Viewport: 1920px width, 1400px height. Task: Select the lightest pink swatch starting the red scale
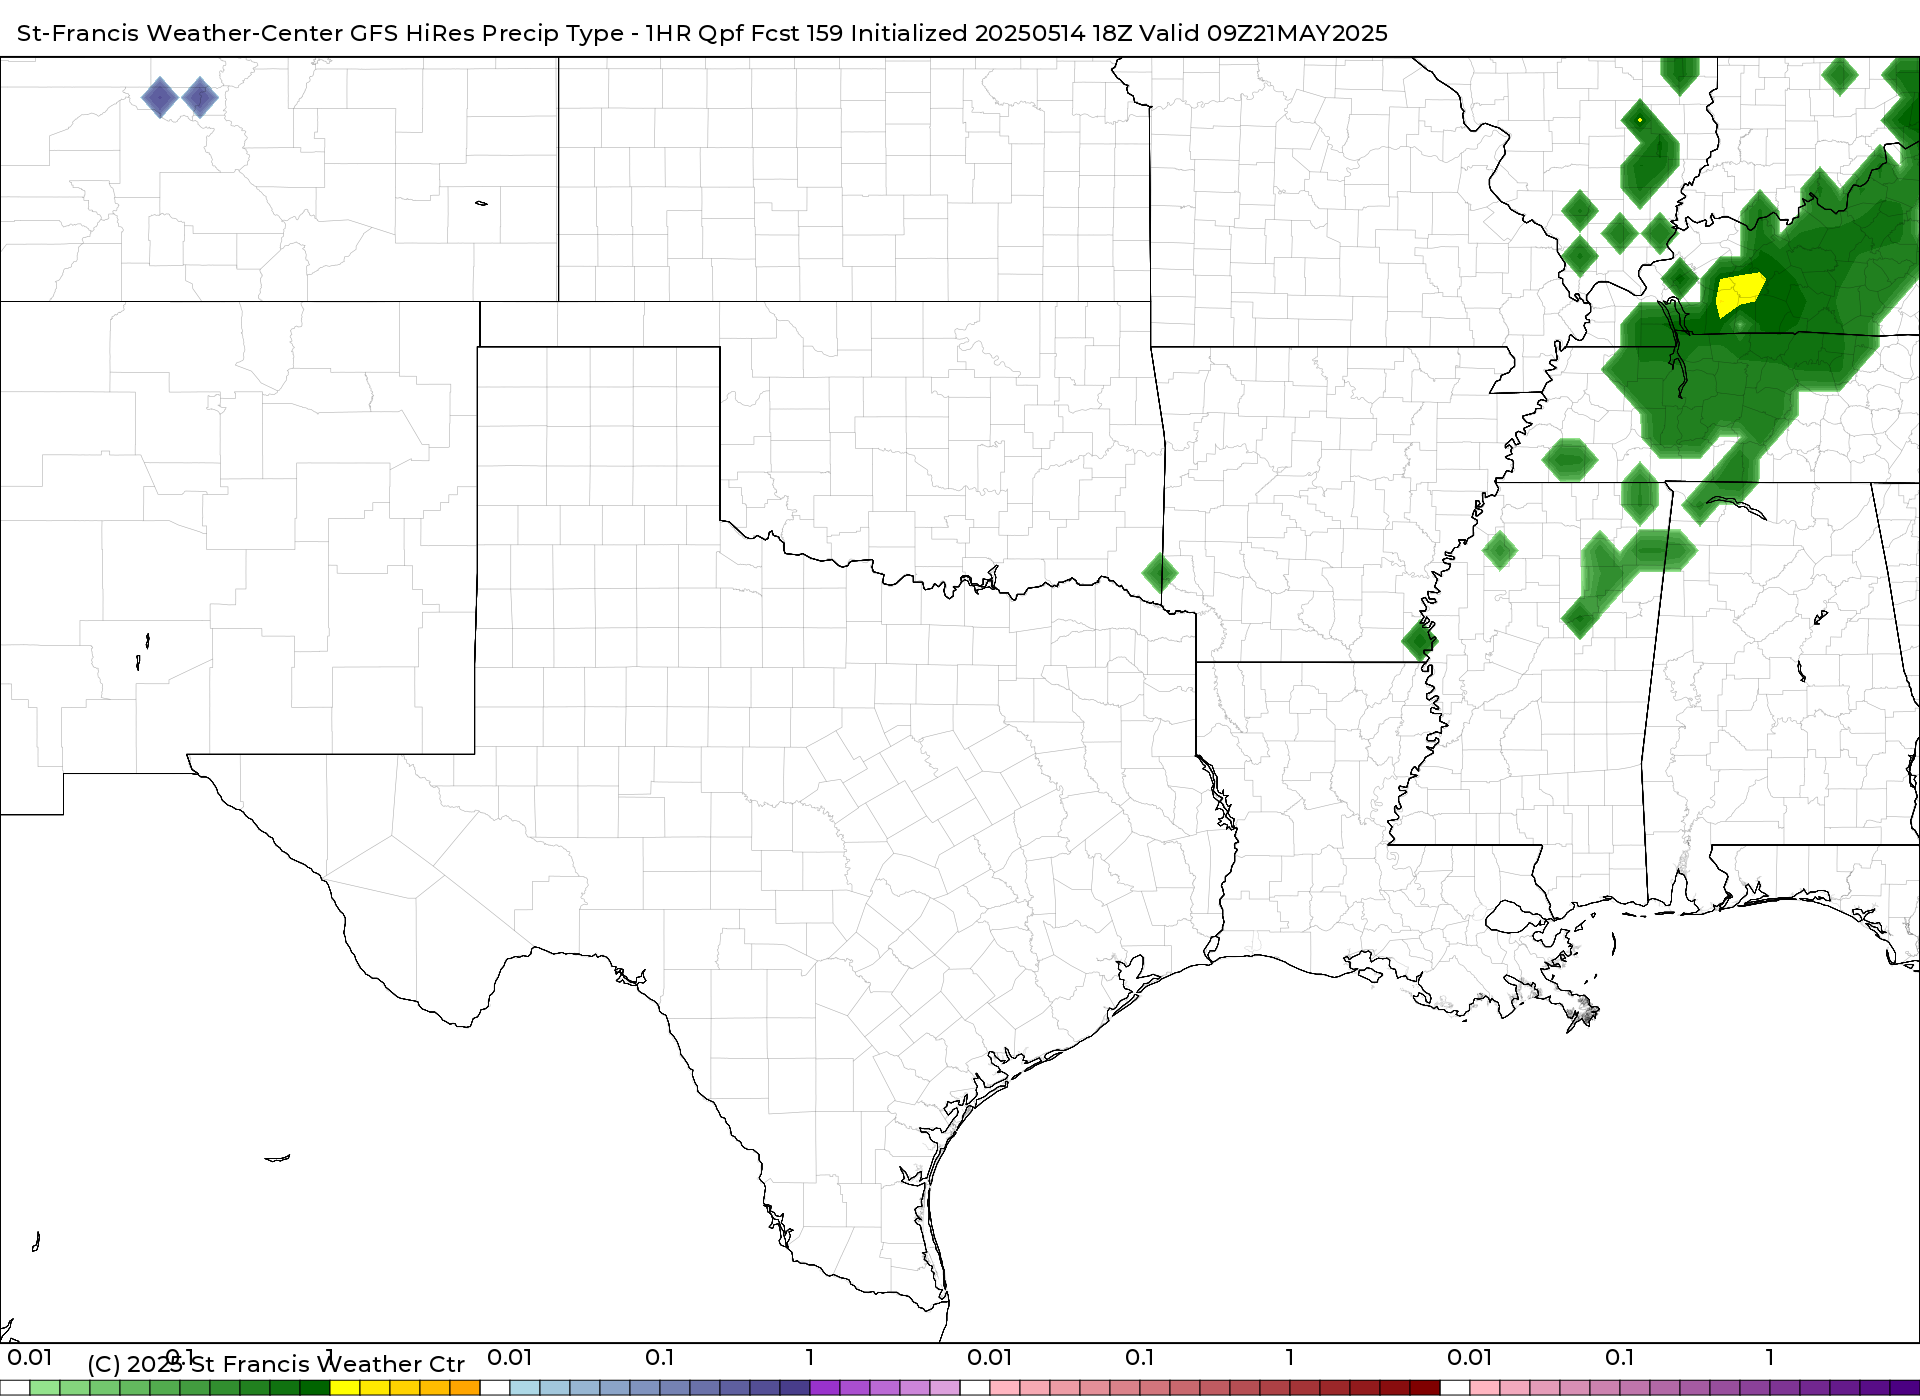(1005, 1388)
